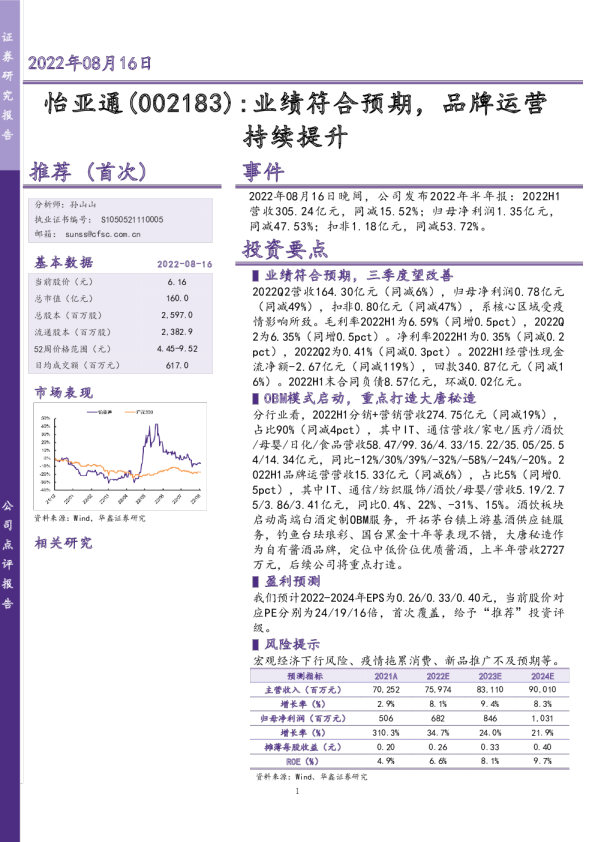Viewport: 595px width, 842px height.
Task: Select floating share capital value 2,382.9
Action: coord(177,332)
